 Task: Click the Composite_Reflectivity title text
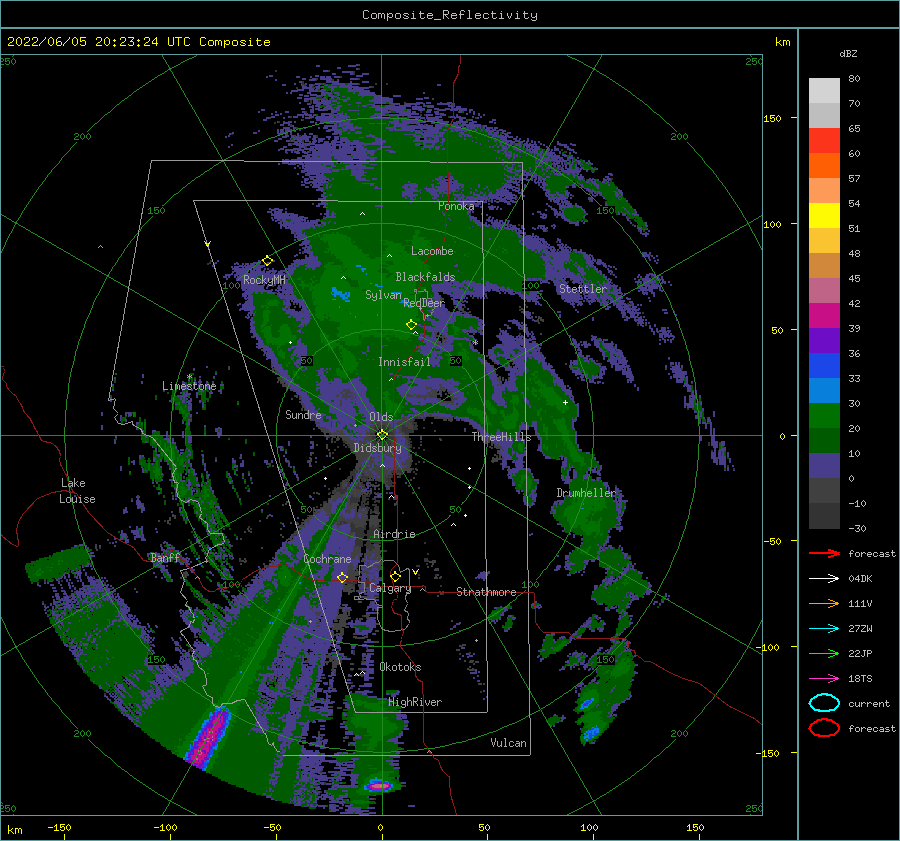pyautogui.click(x=449, y=15)
